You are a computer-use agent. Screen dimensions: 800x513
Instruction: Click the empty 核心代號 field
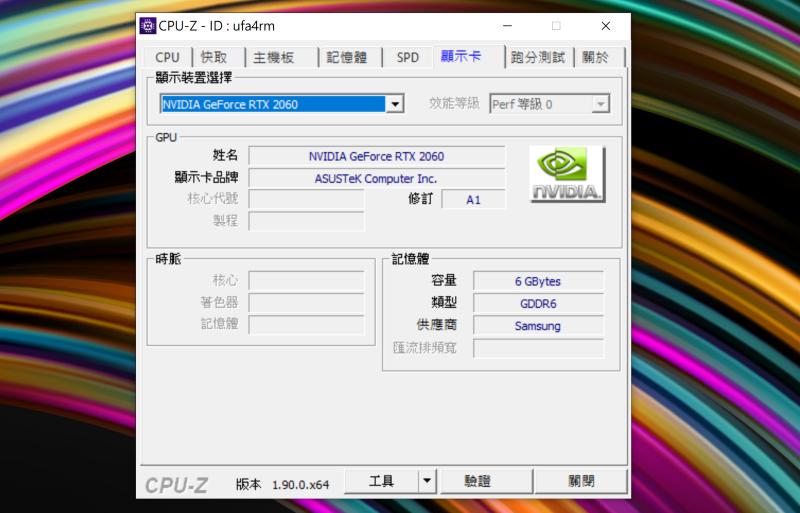click(x=306, y=200)
